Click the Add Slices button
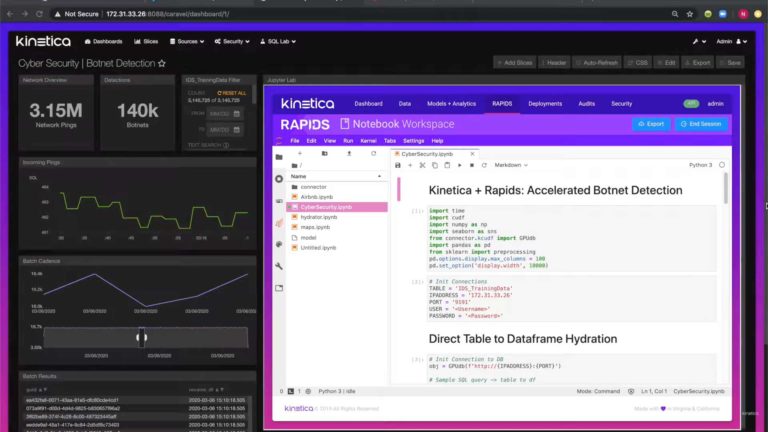The height and width of the screenshot is (432, 768). (x=516, y=62)
